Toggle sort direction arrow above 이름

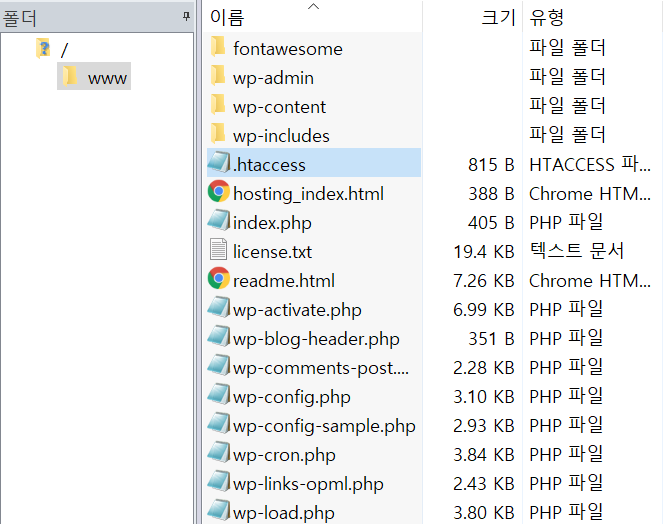tap(313, 6)
